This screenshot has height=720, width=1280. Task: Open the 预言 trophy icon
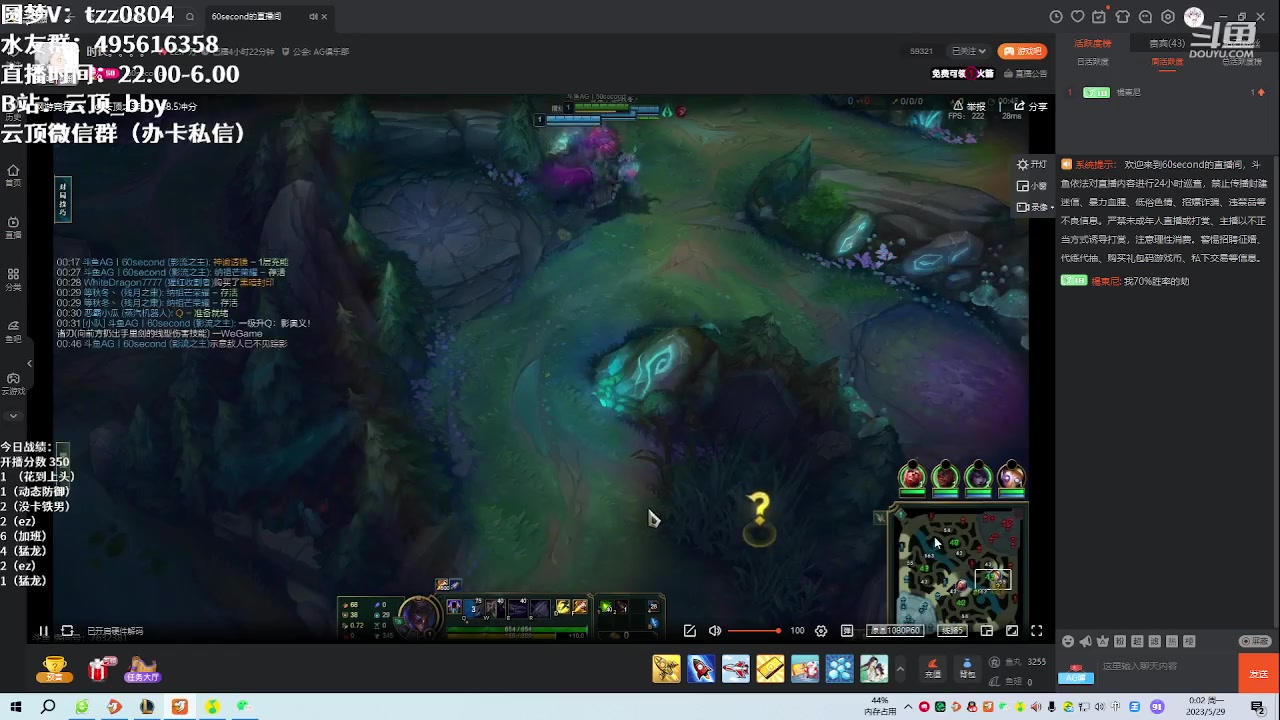click(x=54, y=669)
